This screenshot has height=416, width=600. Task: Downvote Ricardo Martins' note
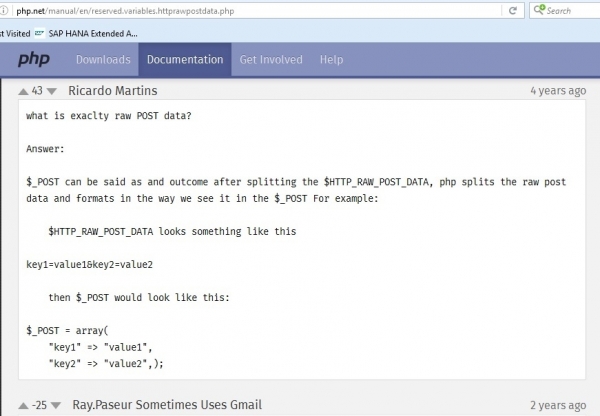tap(53, 91)
